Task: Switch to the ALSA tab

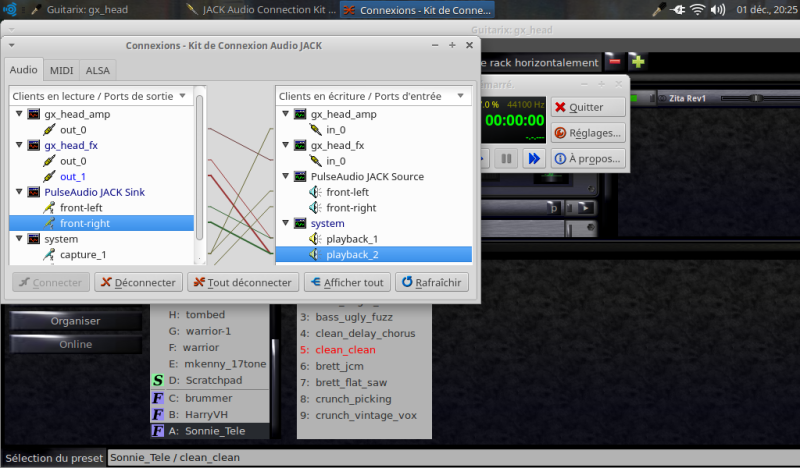Action: point(97,70)
